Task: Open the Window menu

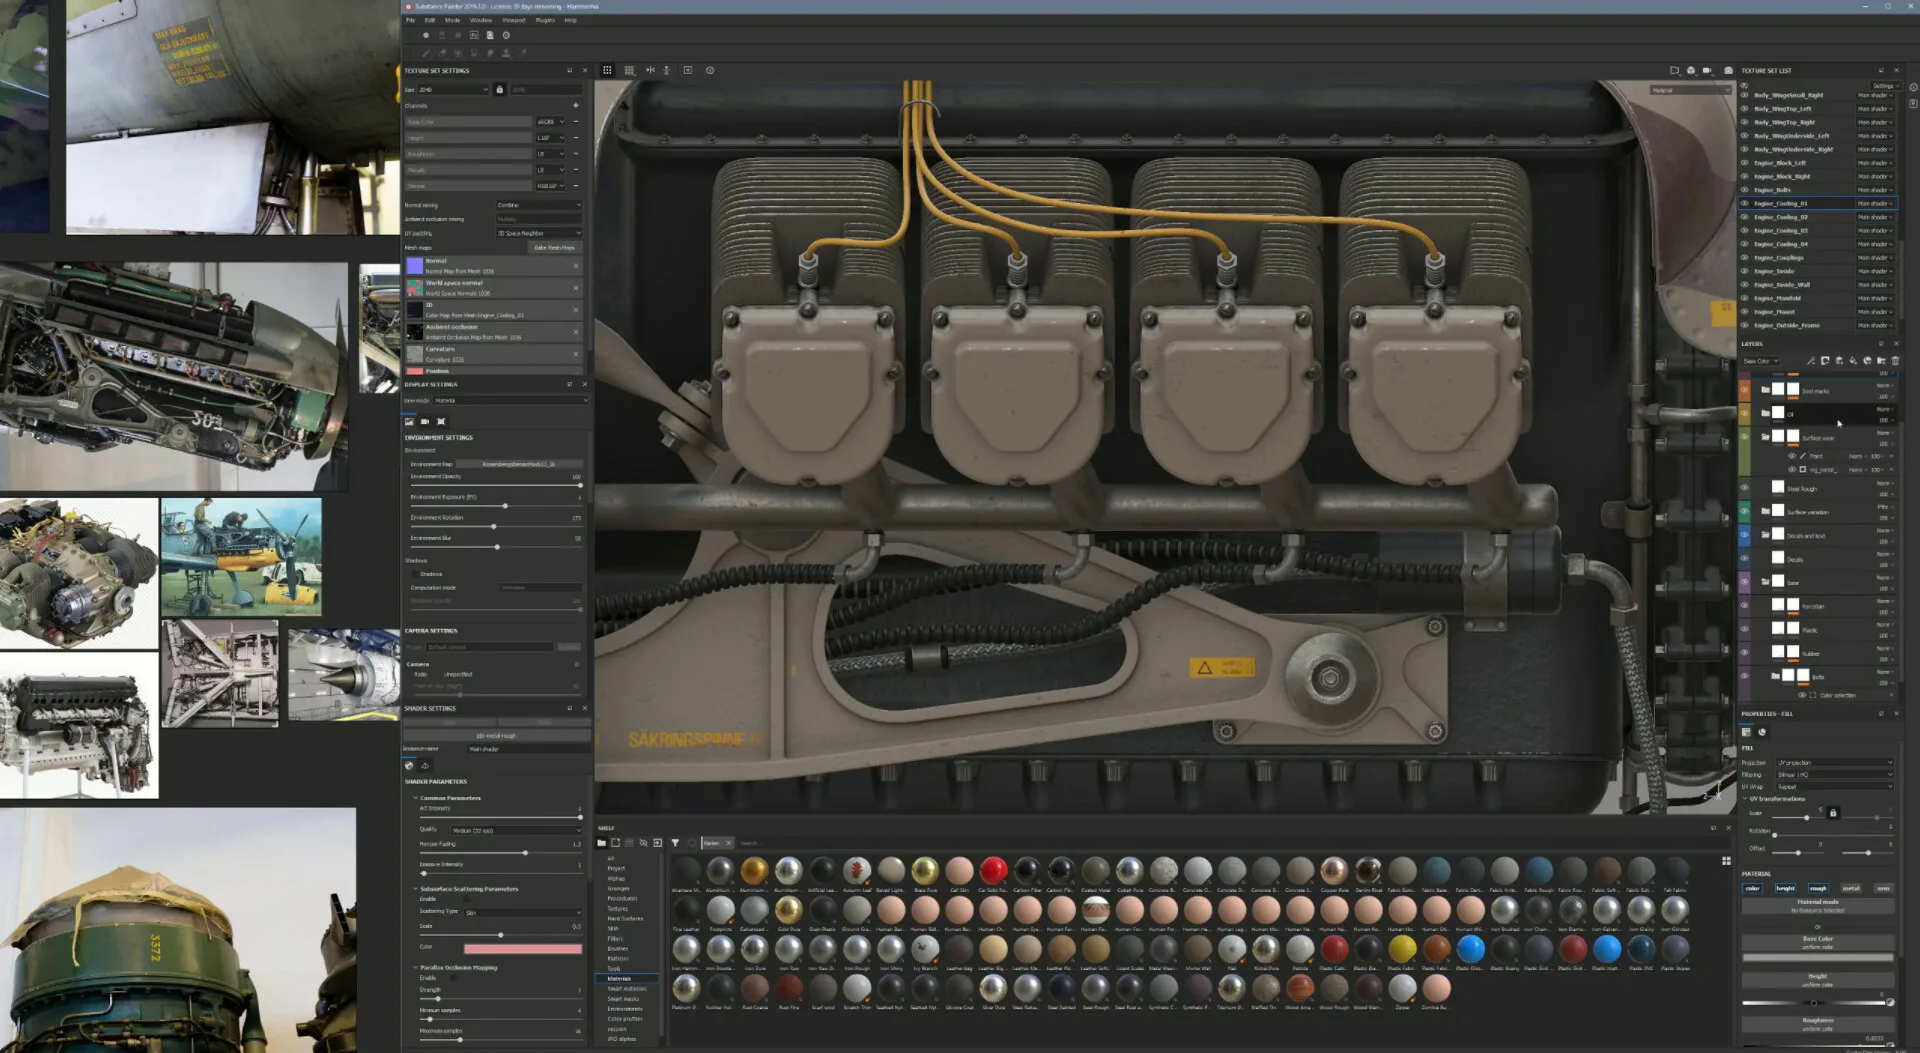Action: tap(481, 20)
